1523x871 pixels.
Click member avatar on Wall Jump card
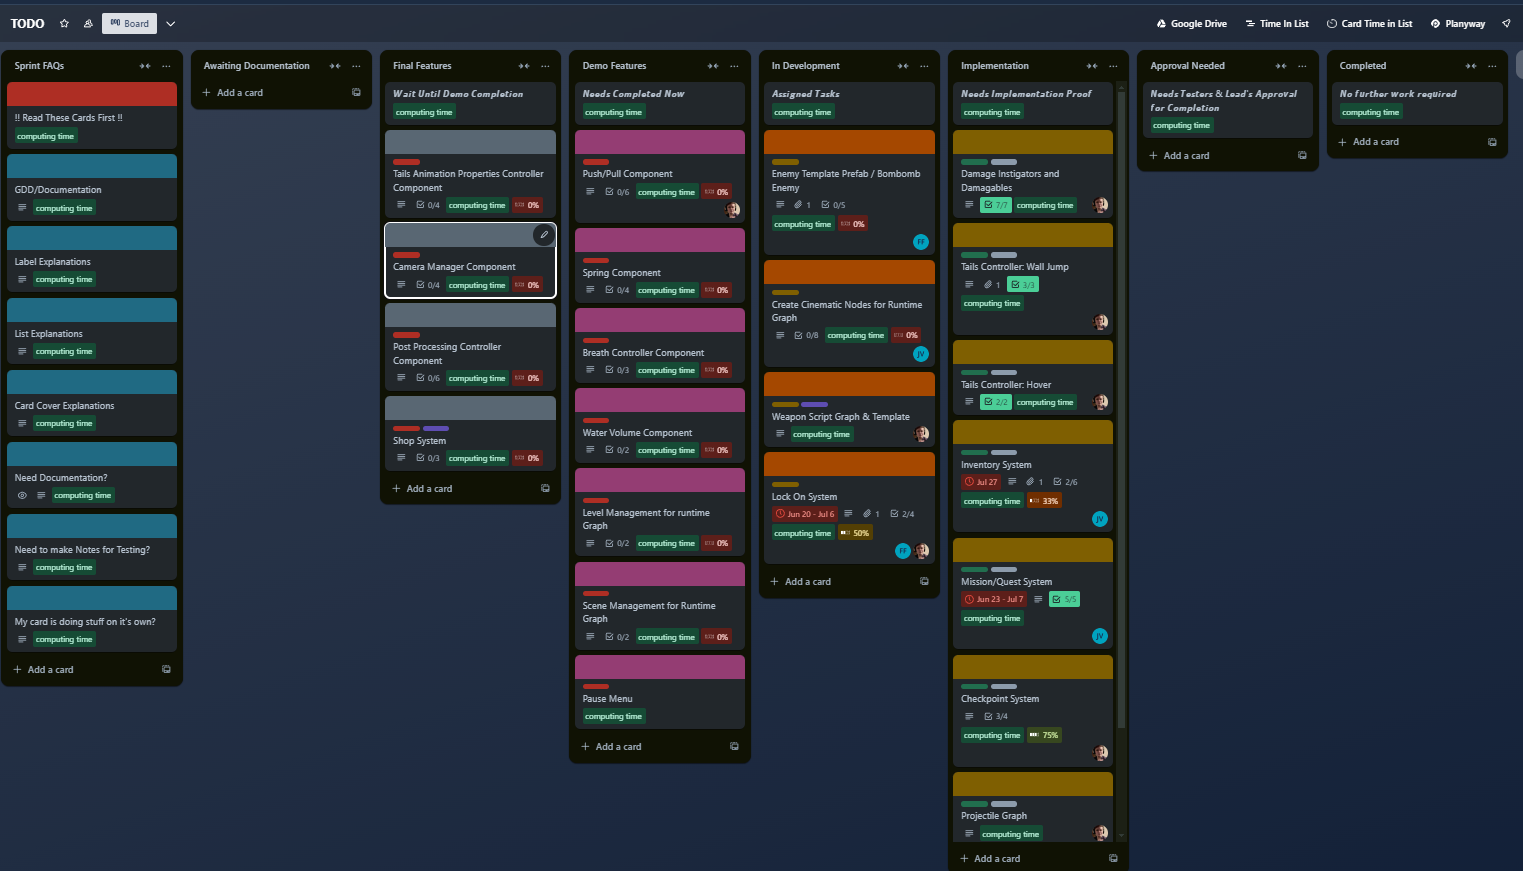click(x=1101, y=322)
